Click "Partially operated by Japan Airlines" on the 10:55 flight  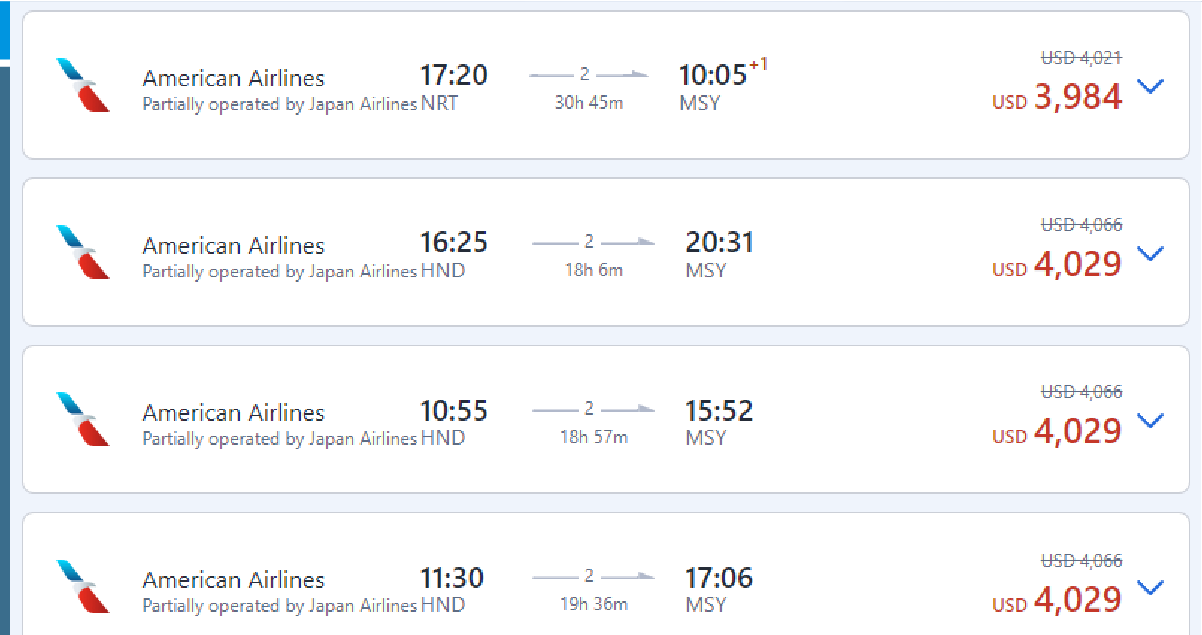click(279, 438)
